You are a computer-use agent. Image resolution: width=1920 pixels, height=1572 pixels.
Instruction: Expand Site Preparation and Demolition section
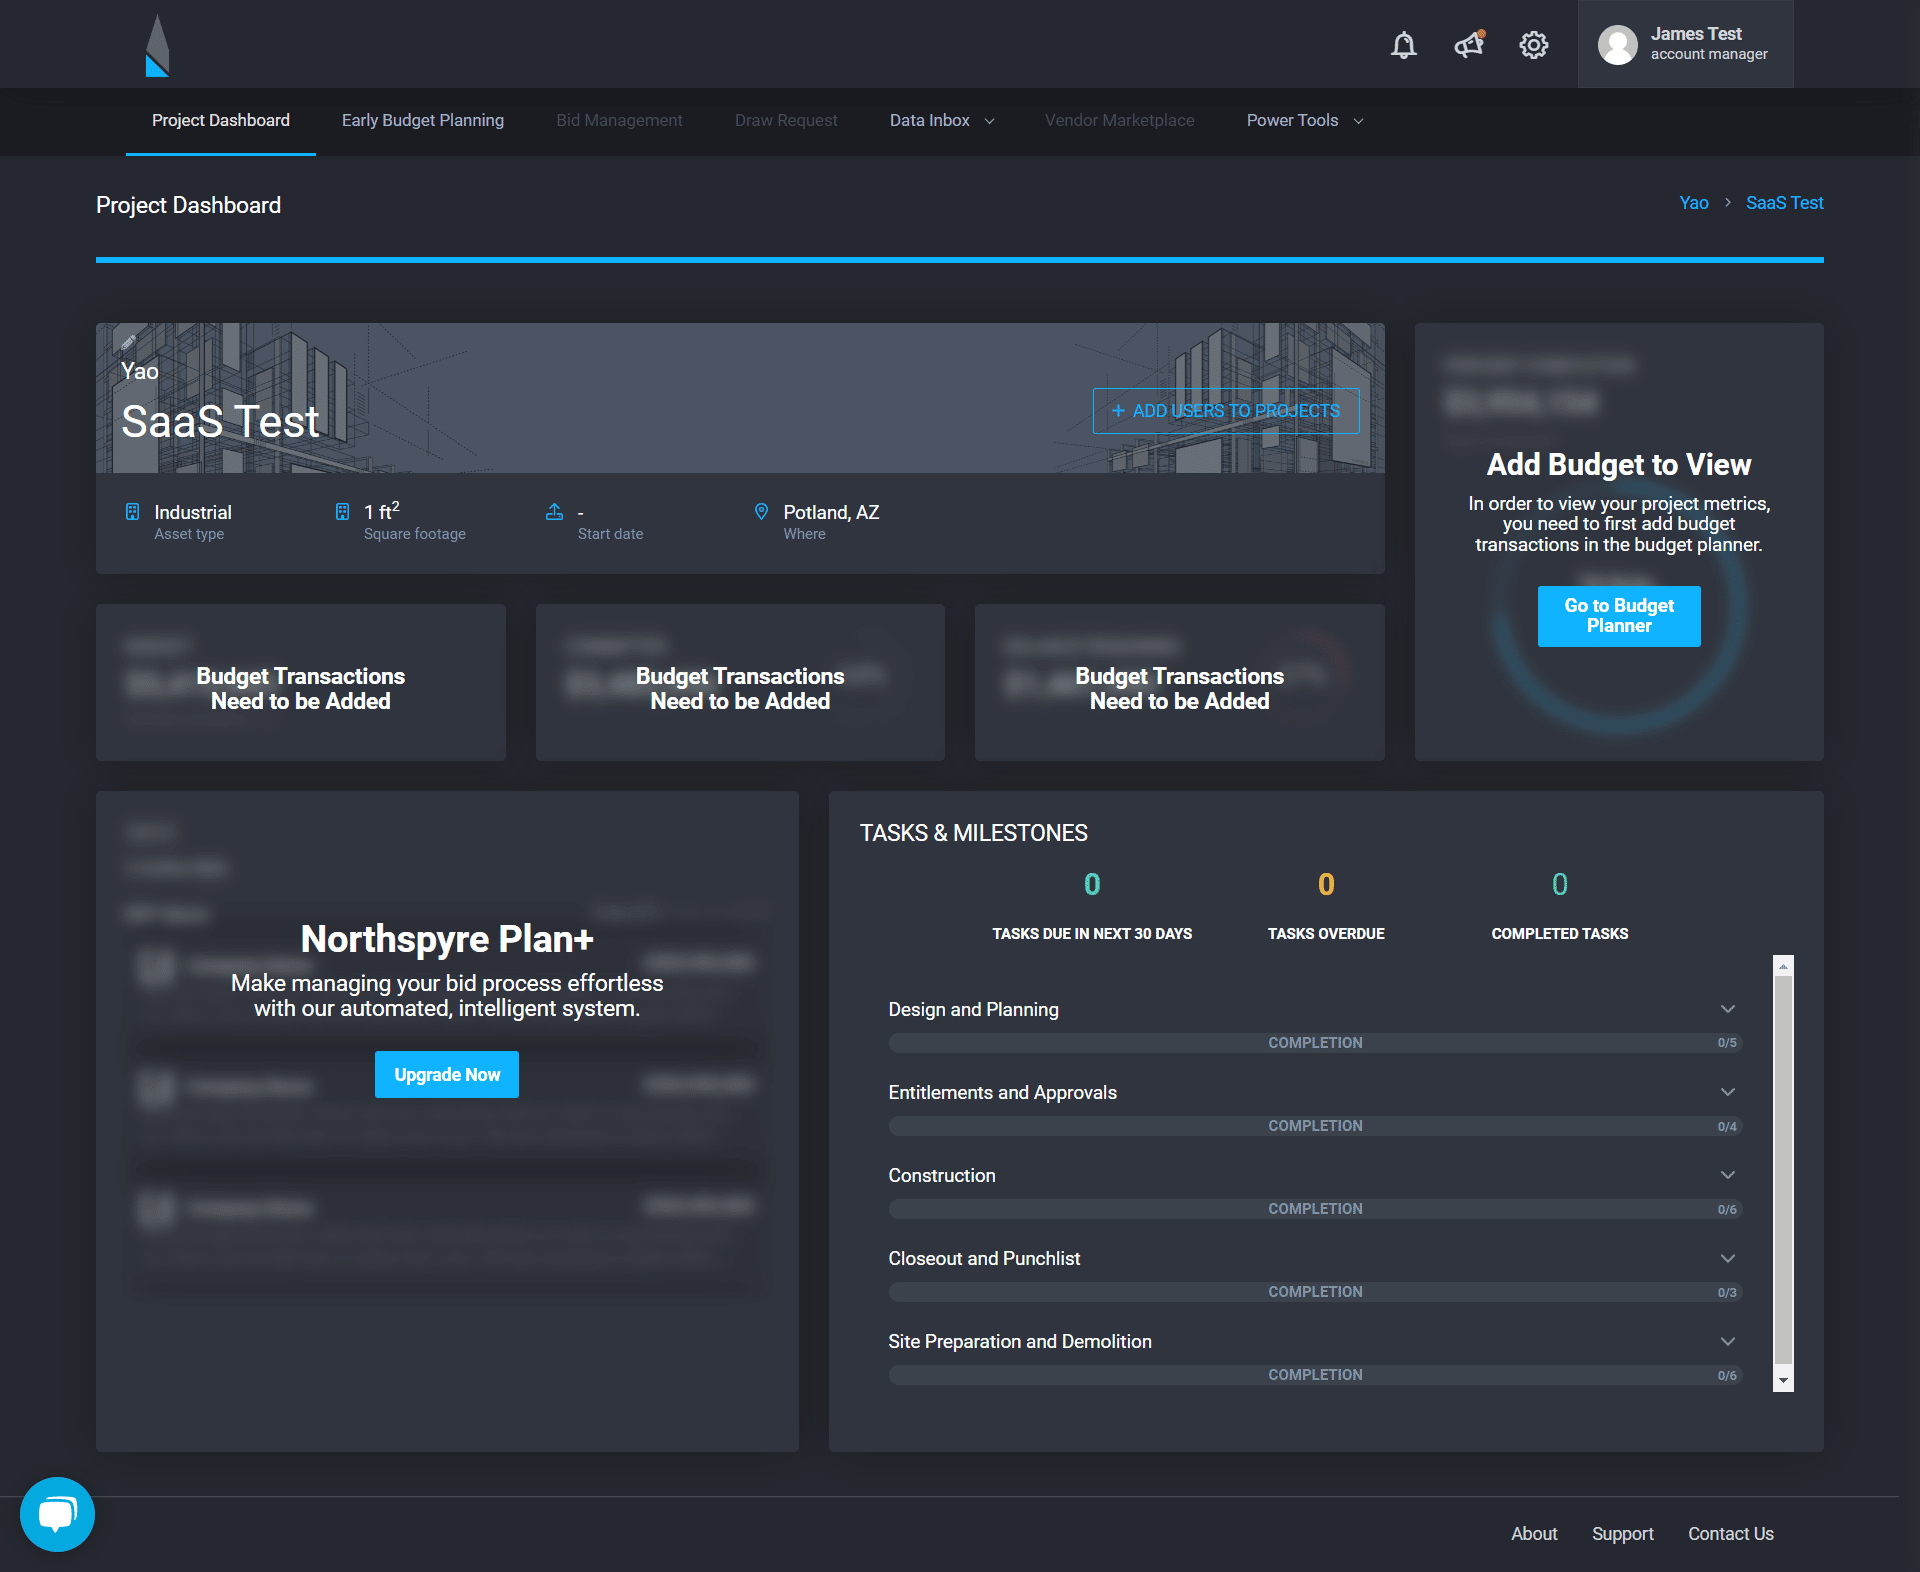coord(1727,1341)
